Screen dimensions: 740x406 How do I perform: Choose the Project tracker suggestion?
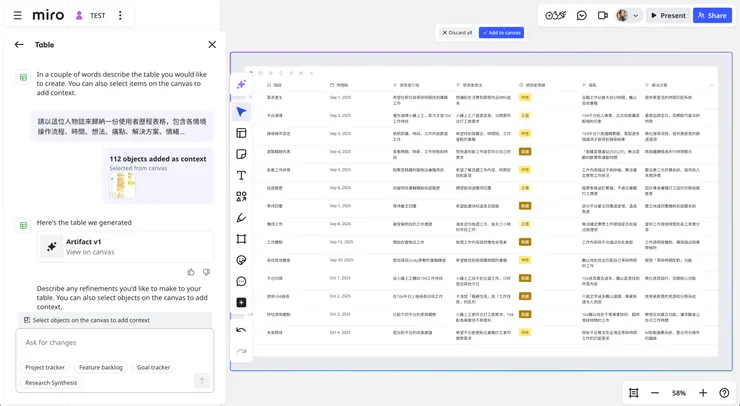pyautogui.click(x=45, y=367)
